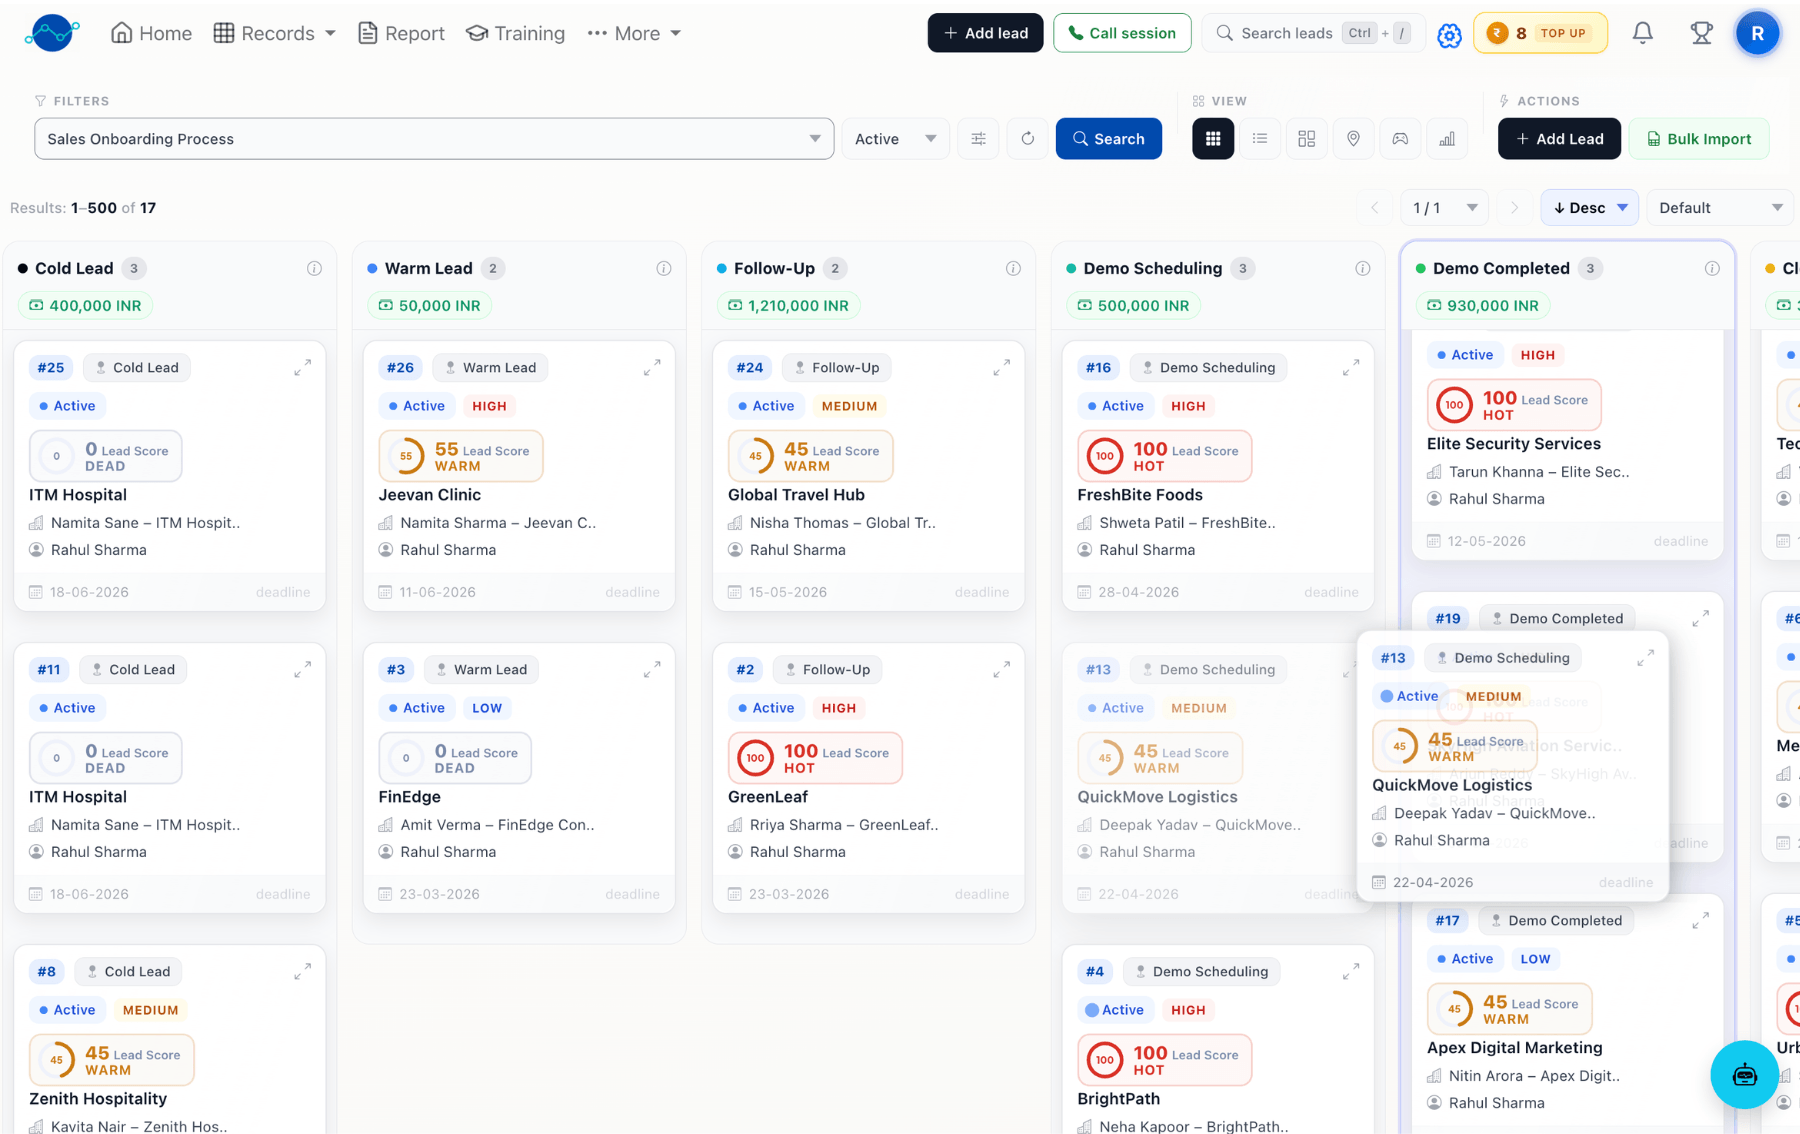The width and height of the screenshot is (1800, 1134).
Task: Click the HIGH priority tag on card #26
Action: tap(489, 406)
